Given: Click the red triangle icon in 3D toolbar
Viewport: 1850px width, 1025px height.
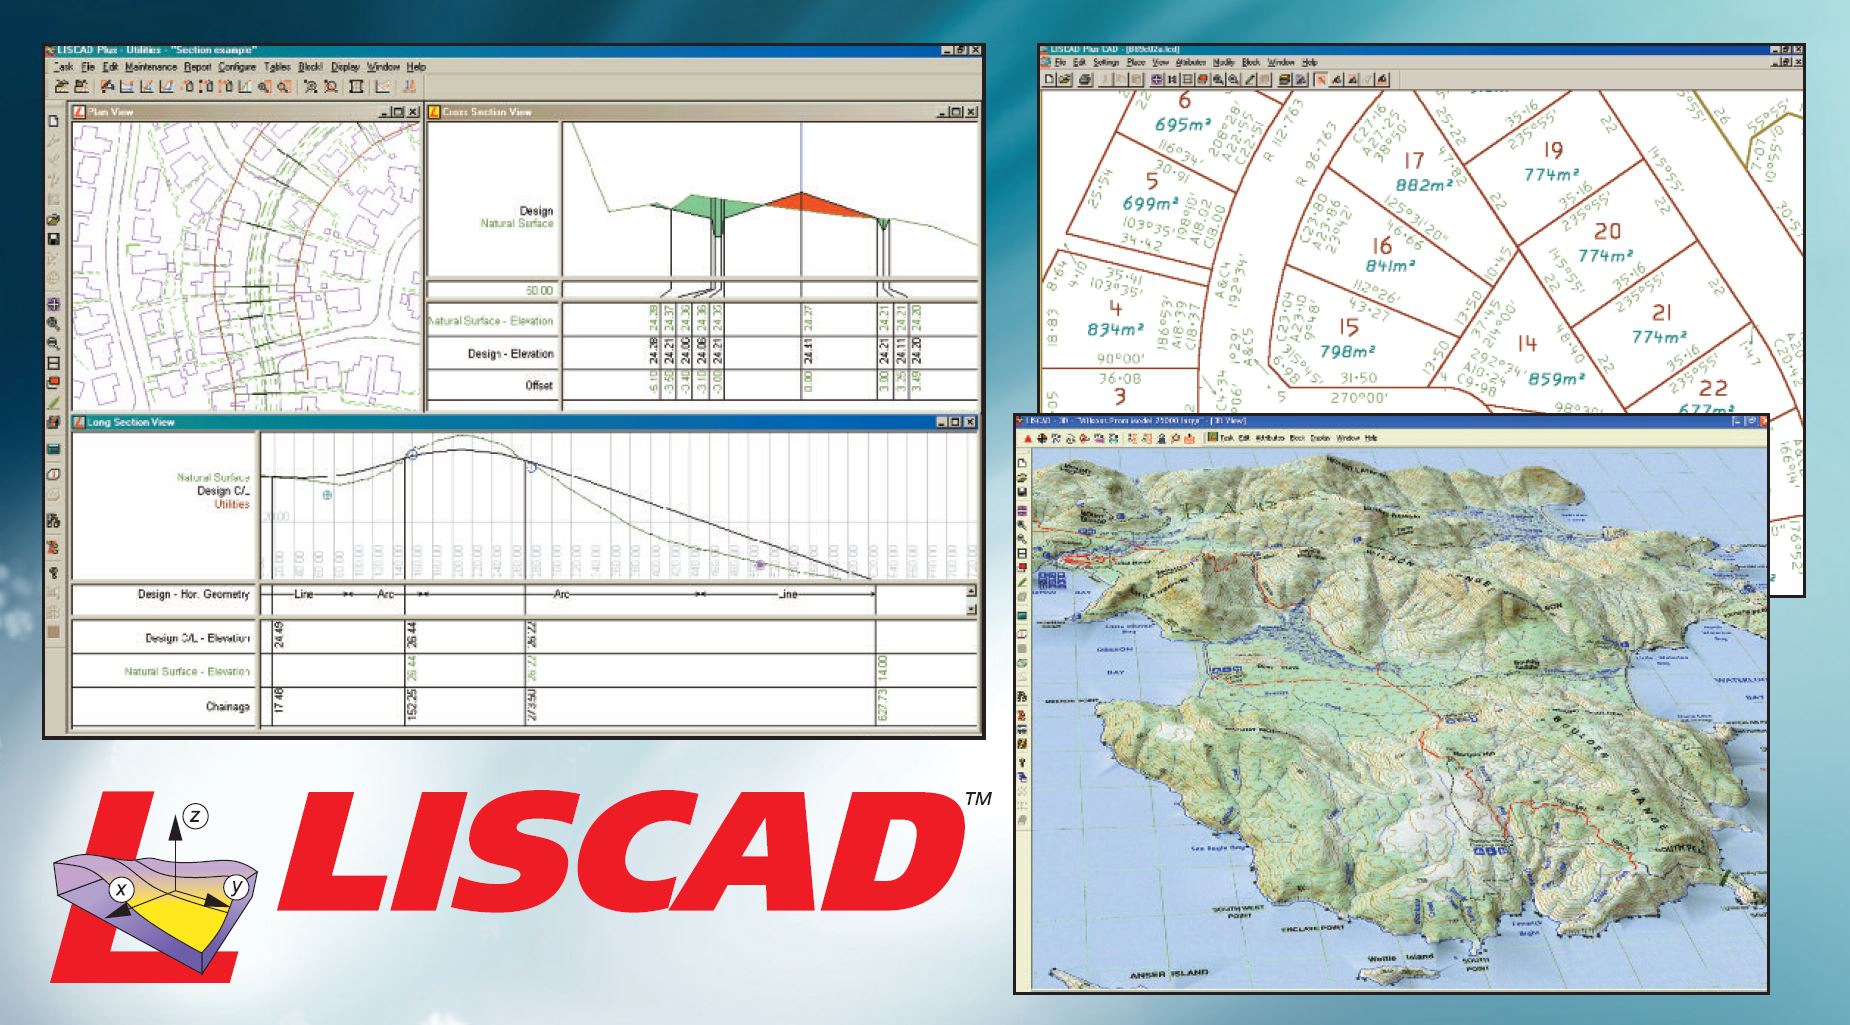Looking at the screenshot, I should click(x=1026, y=438).
